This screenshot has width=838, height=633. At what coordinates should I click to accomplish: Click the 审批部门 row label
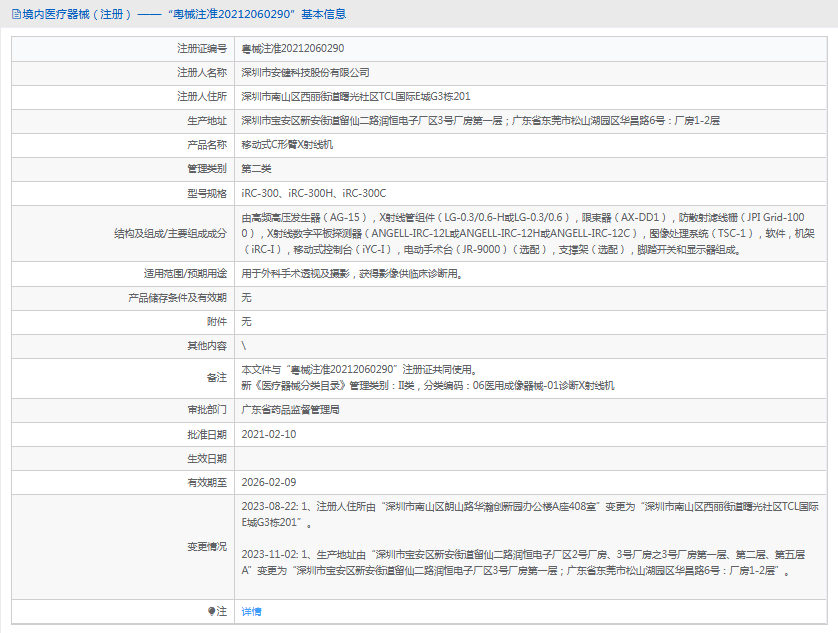tap(207, 410)
